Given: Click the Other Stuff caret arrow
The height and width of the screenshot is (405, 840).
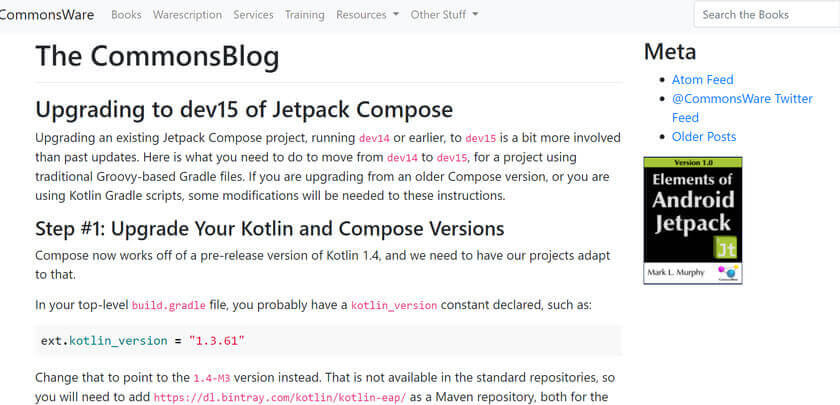Looking at the screenshot, I should click(475, 15).
